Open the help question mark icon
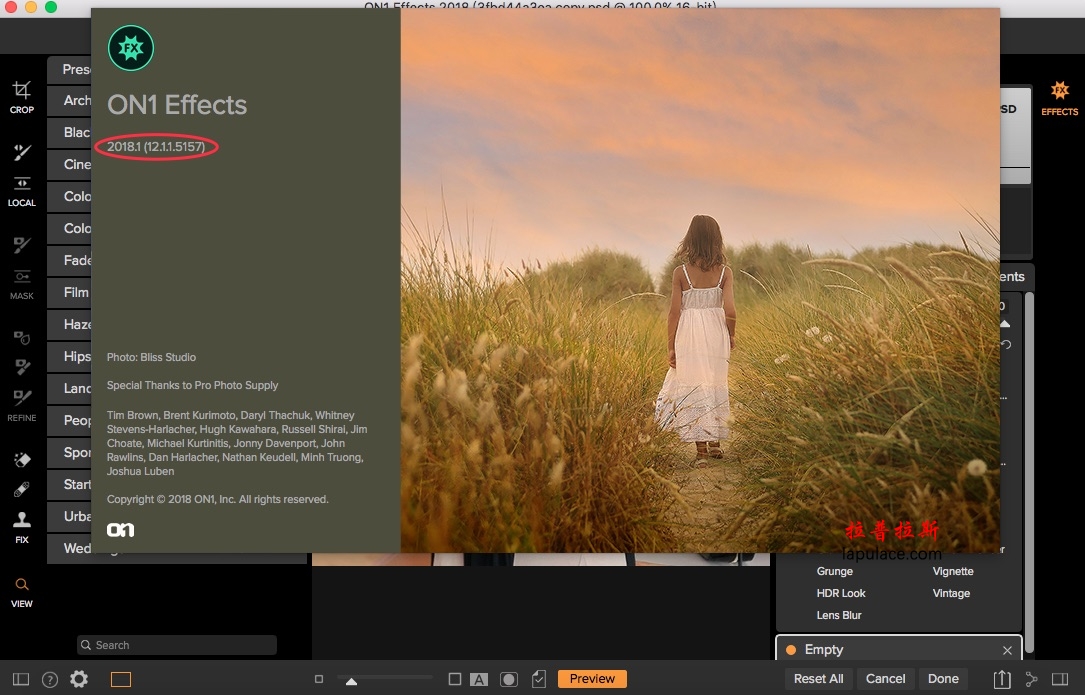The height and width of the screenshot is (695, 1085). (x=50, y=679)
